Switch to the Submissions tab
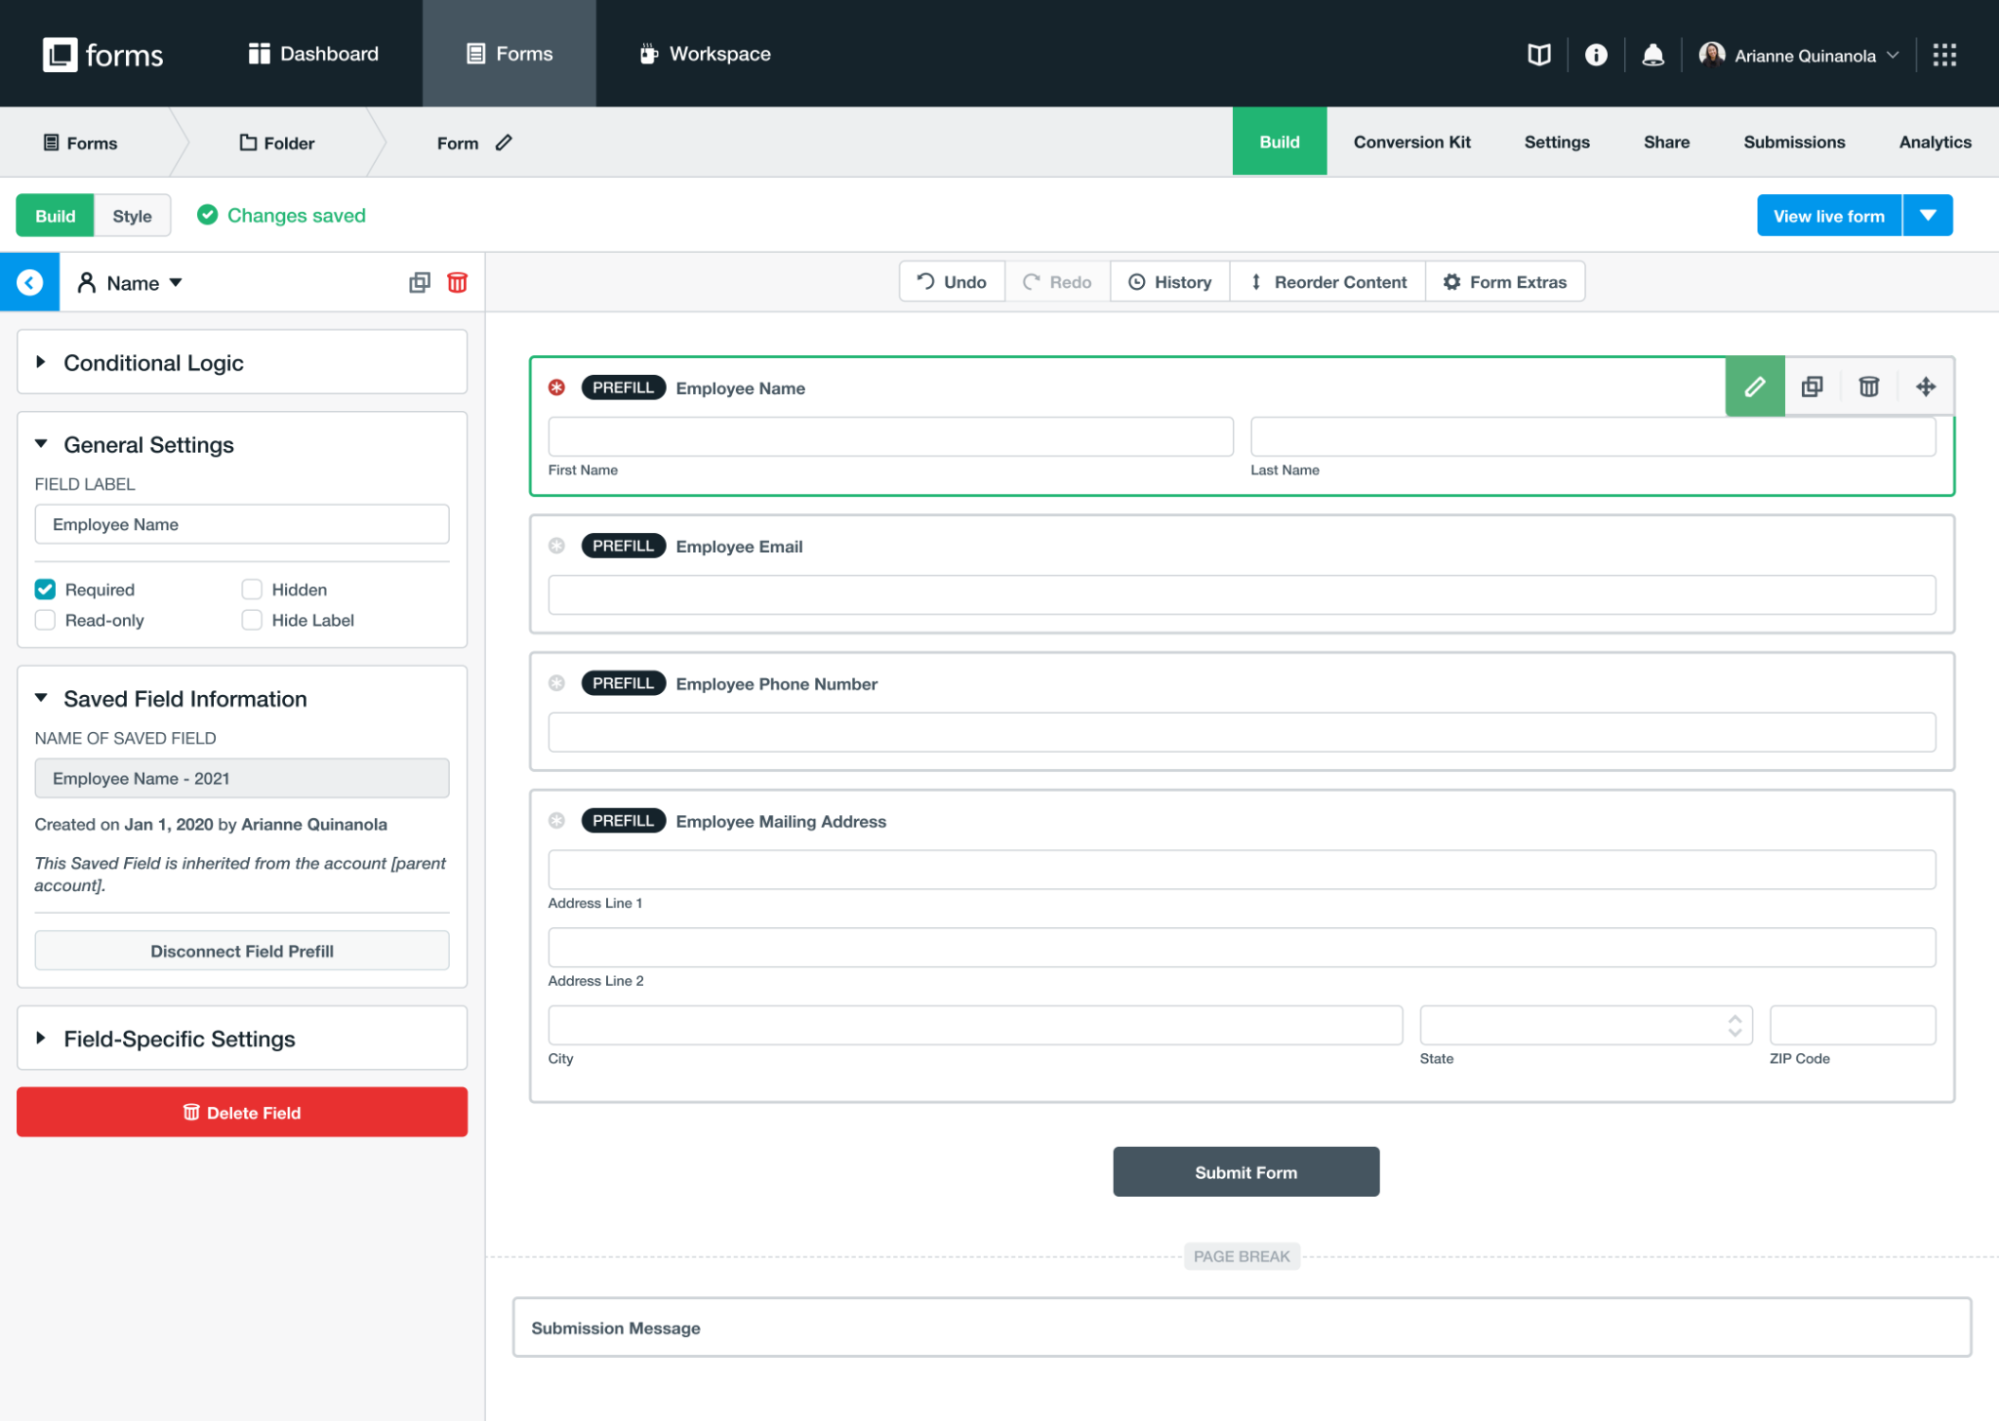The image size is (1999, 1422). click(x=1794, y=142)
